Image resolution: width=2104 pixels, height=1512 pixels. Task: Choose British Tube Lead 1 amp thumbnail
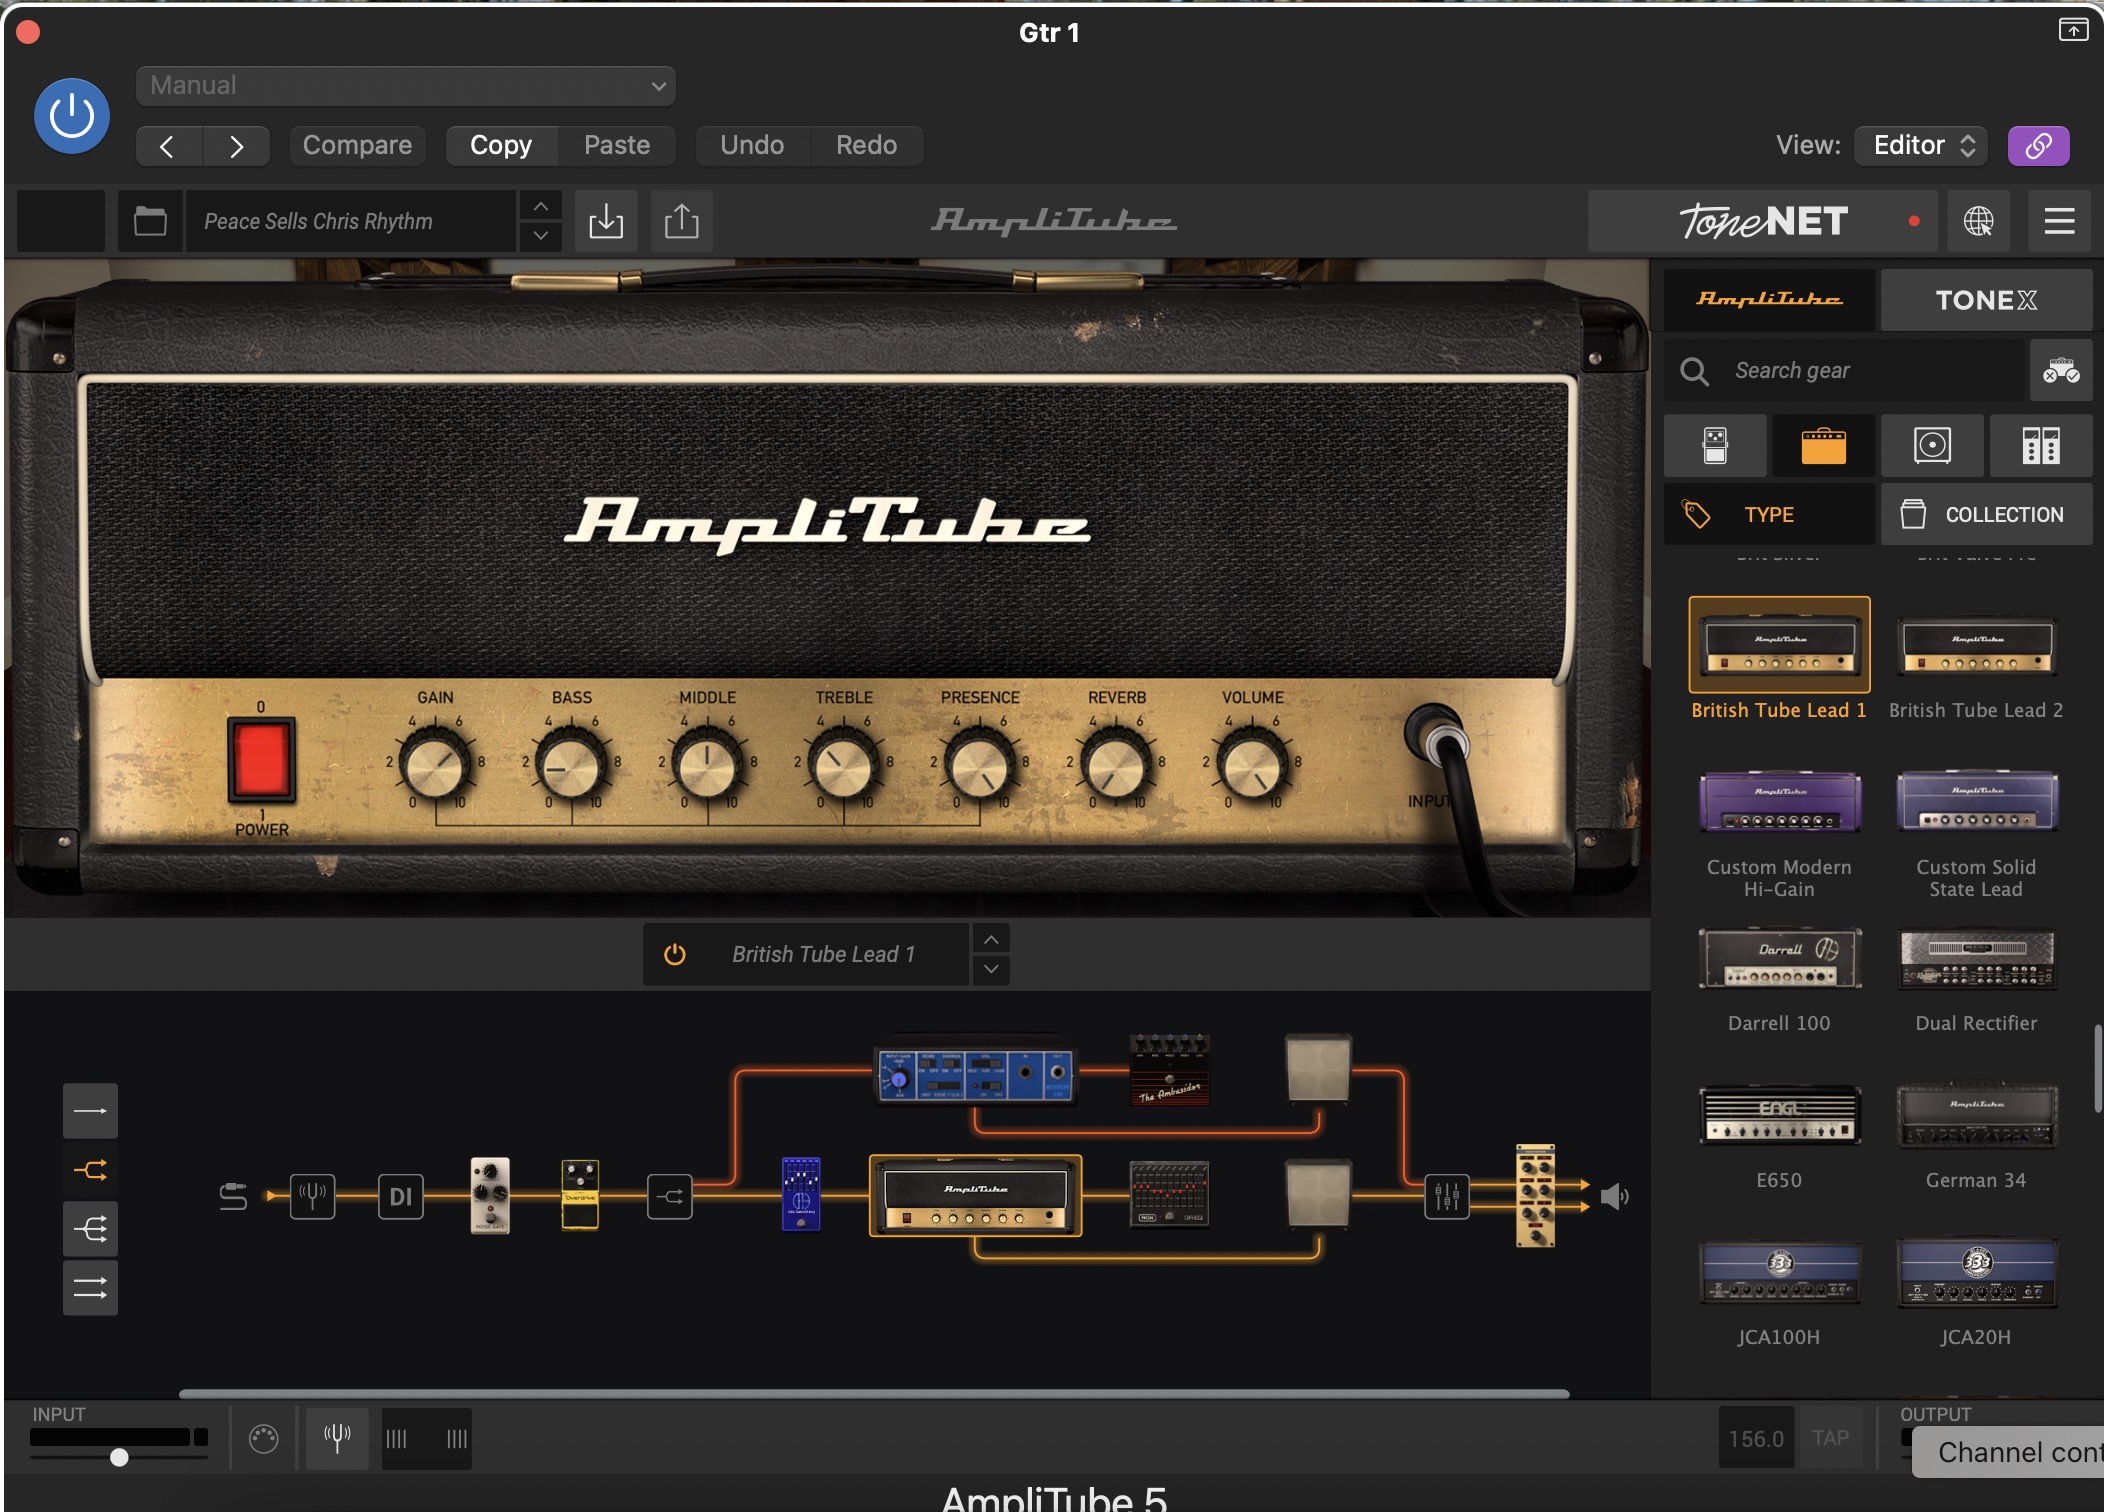click(1779, 645)
